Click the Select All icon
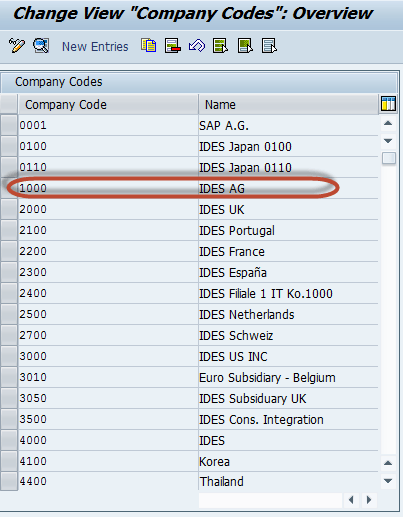Image resolution: width=403 pixels, height=517 pixels. coord(220,46)
